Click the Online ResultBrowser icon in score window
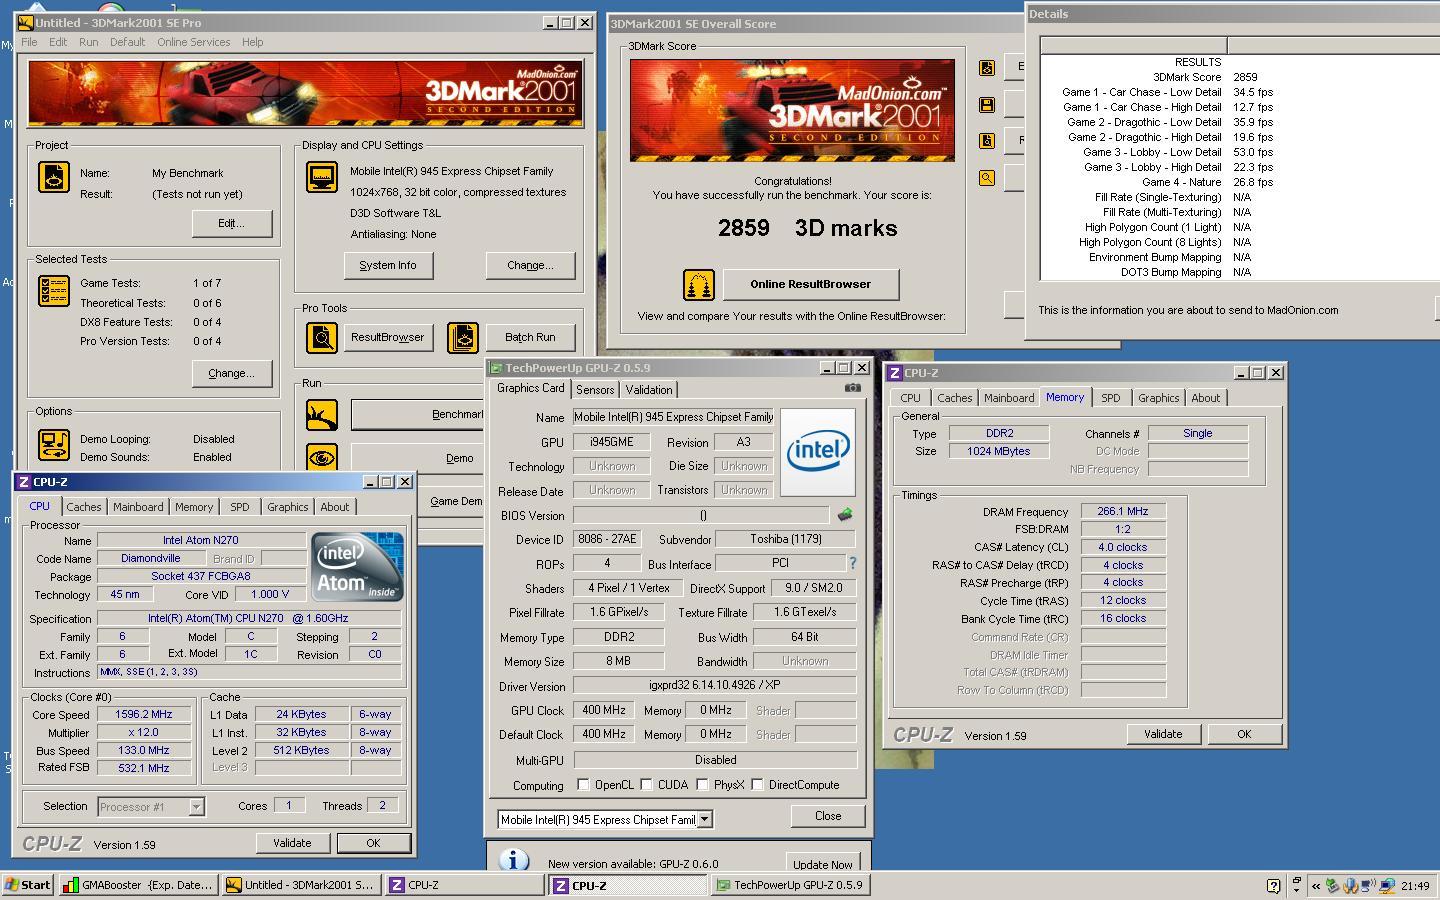1440x900 pixels. point(699,285)
